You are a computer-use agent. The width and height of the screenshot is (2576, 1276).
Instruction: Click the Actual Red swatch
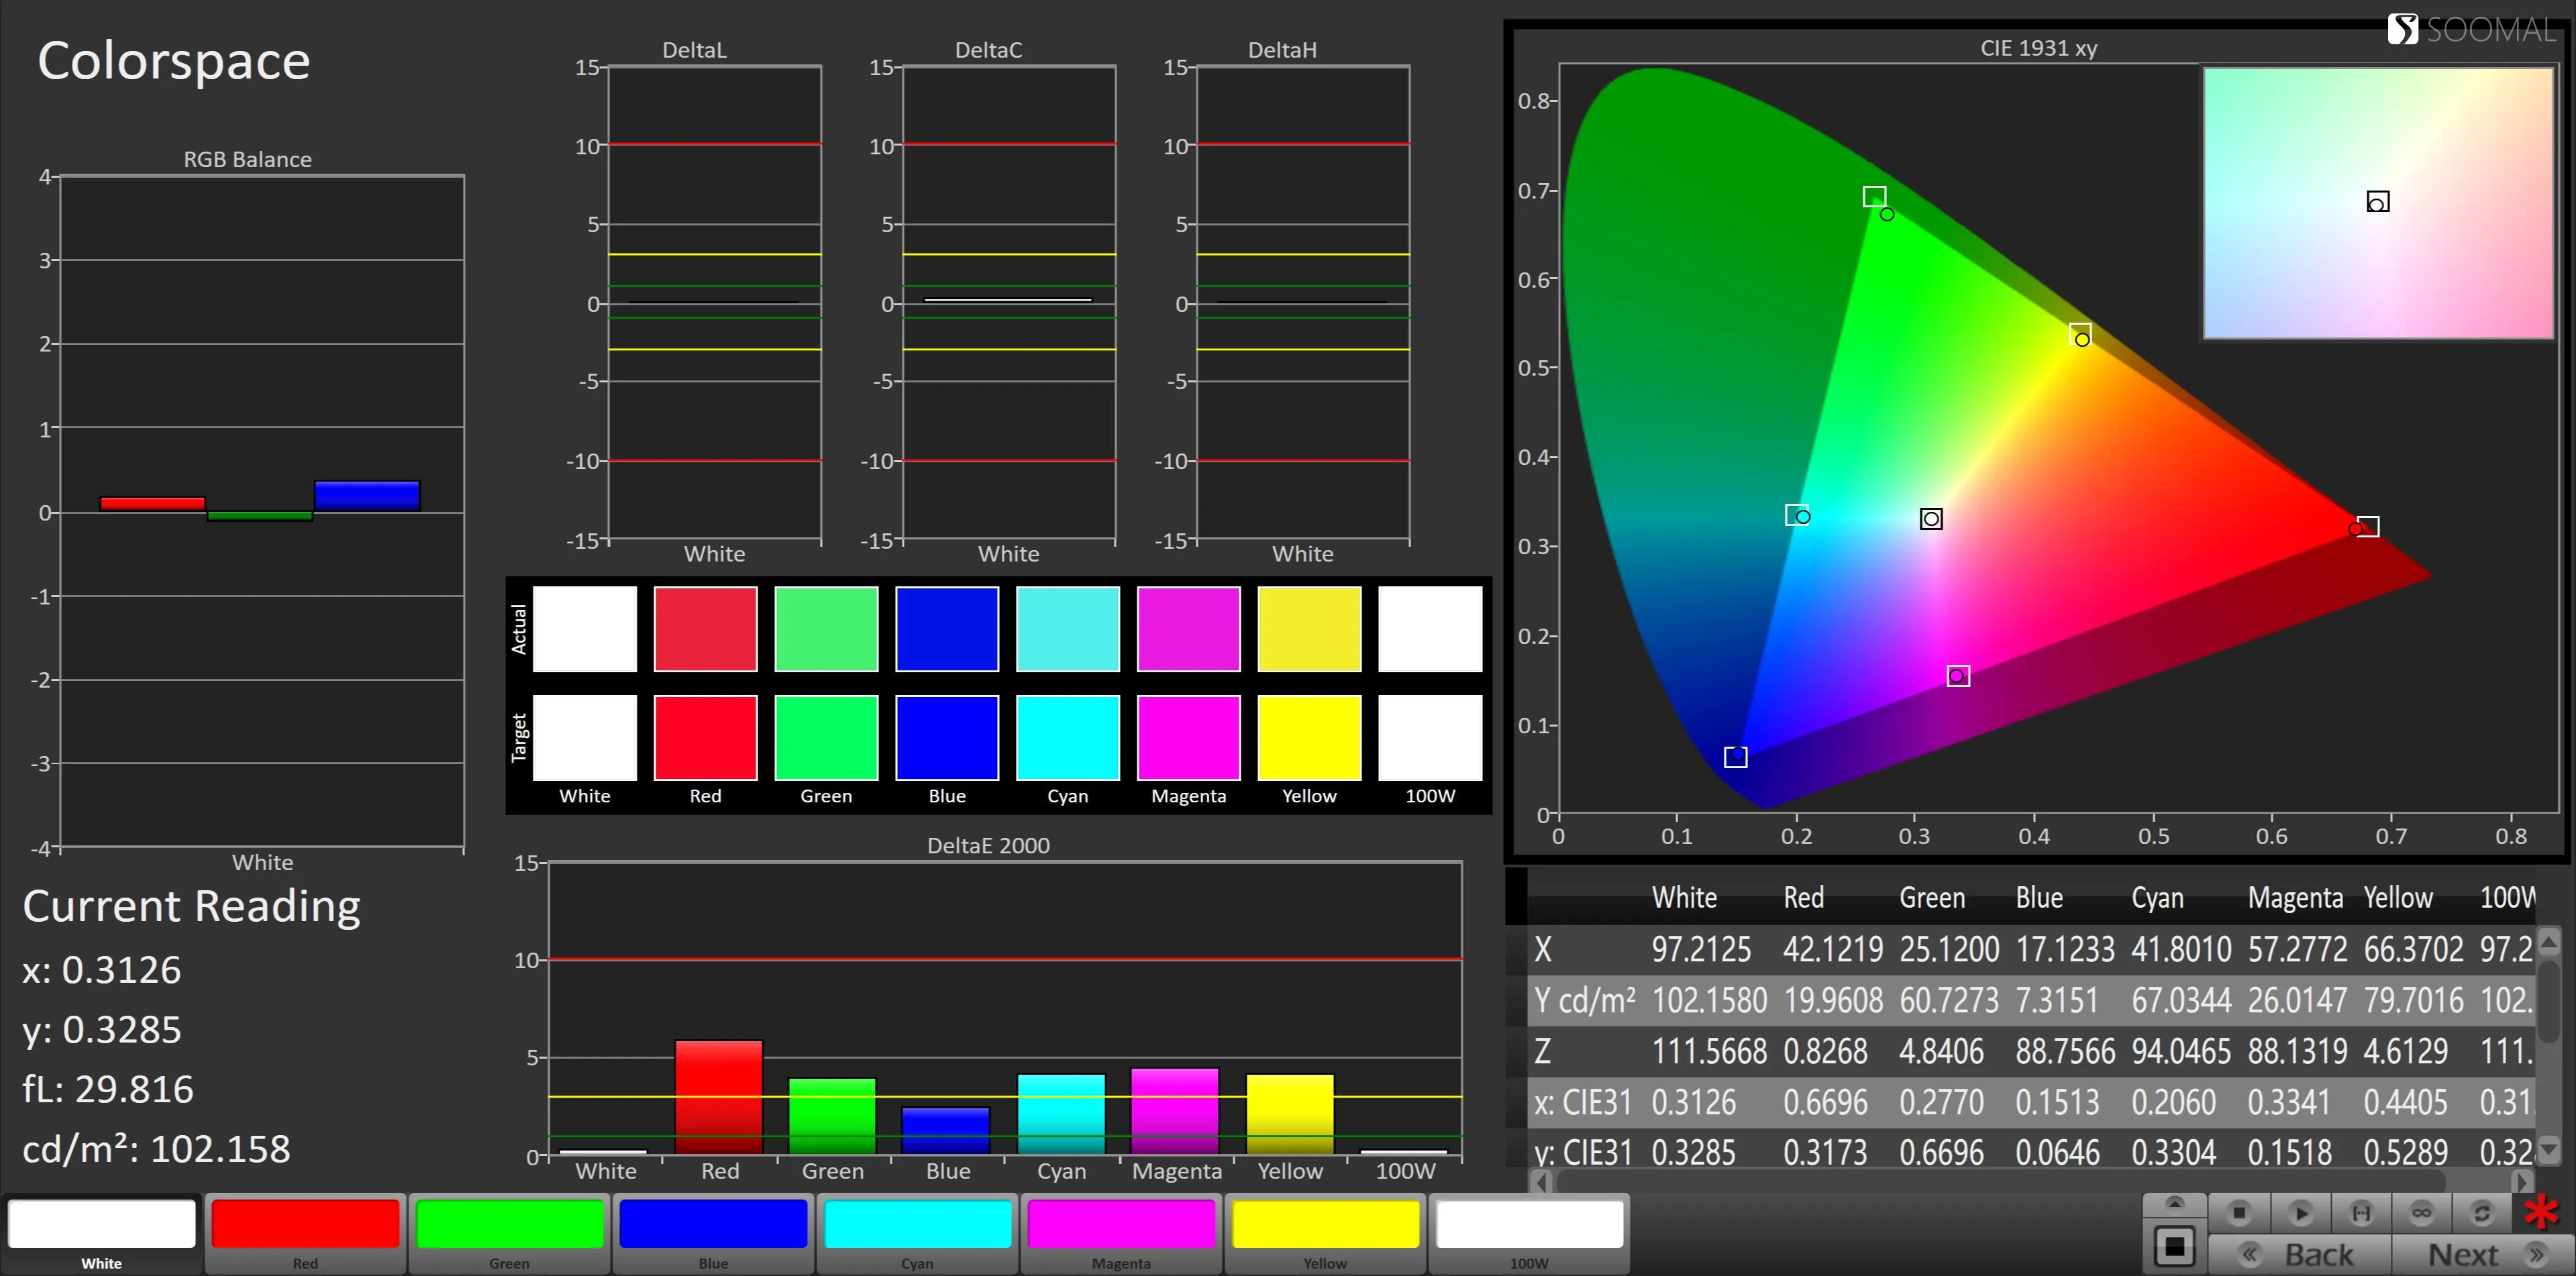tap(705, 629)
